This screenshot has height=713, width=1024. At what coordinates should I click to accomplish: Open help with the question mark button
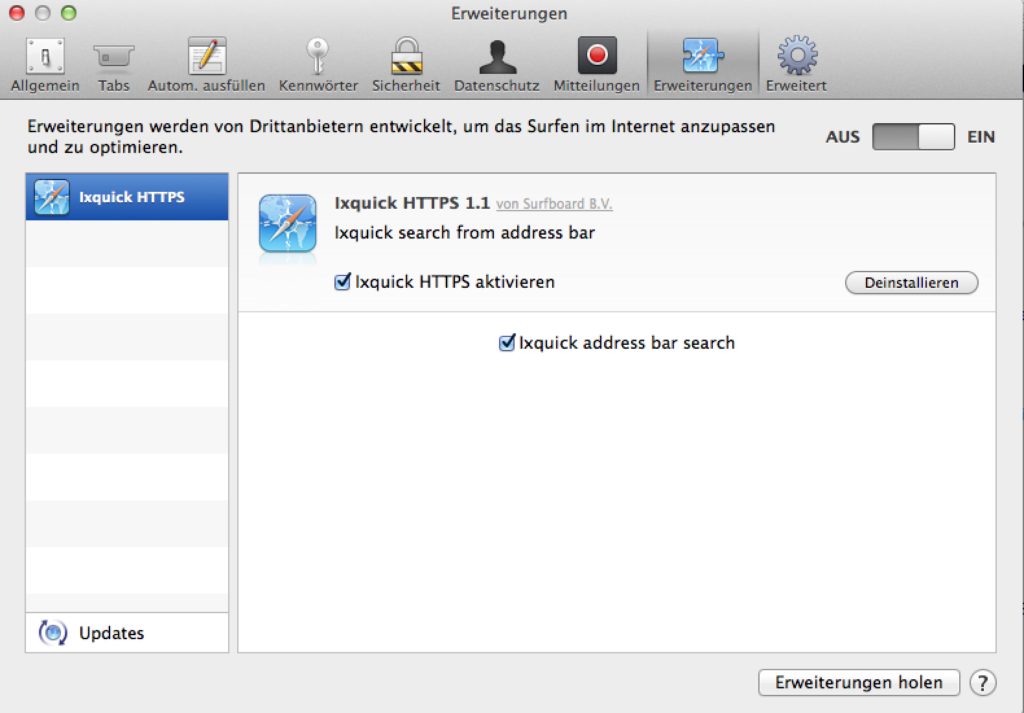coord(983,682)
